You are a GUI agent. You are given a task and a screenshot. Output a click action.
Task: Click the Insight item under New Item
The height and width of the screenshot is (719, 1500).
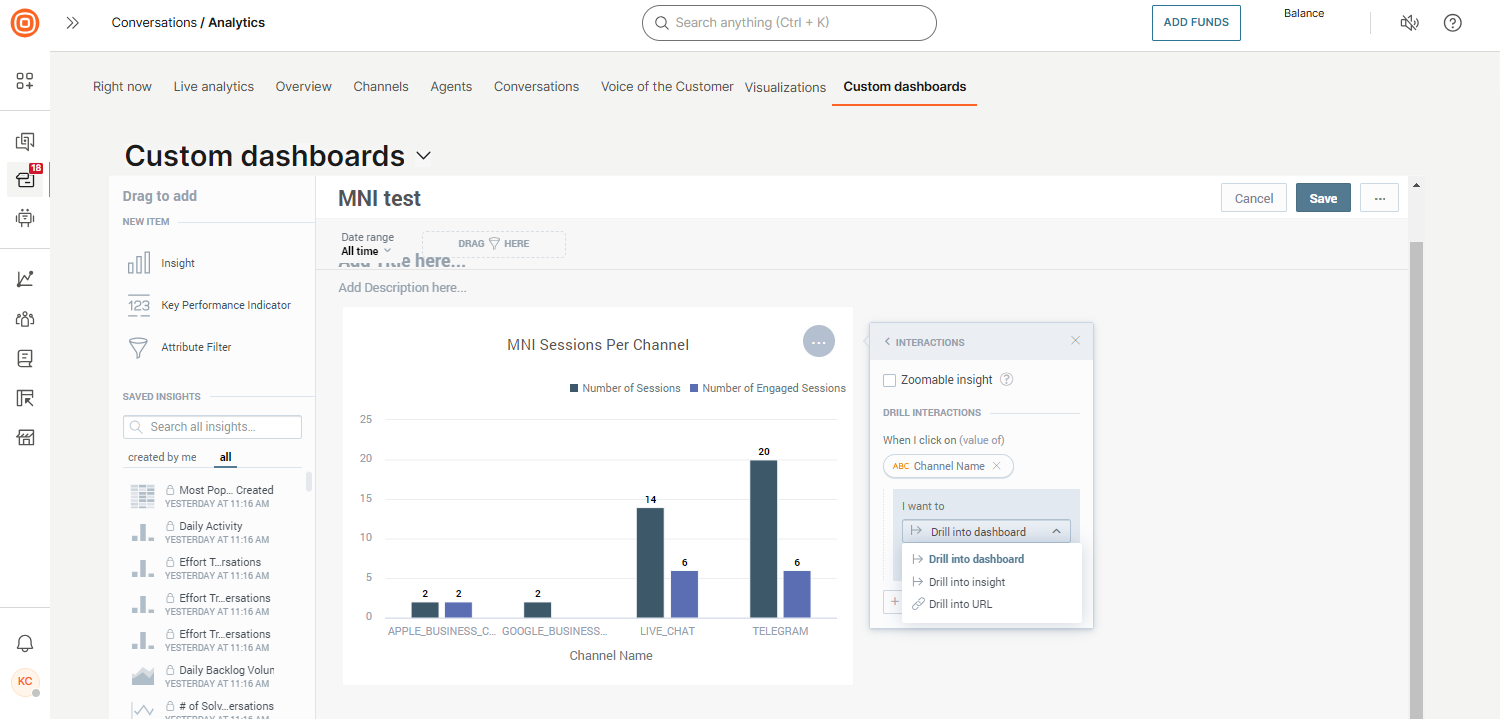point(177,263)
